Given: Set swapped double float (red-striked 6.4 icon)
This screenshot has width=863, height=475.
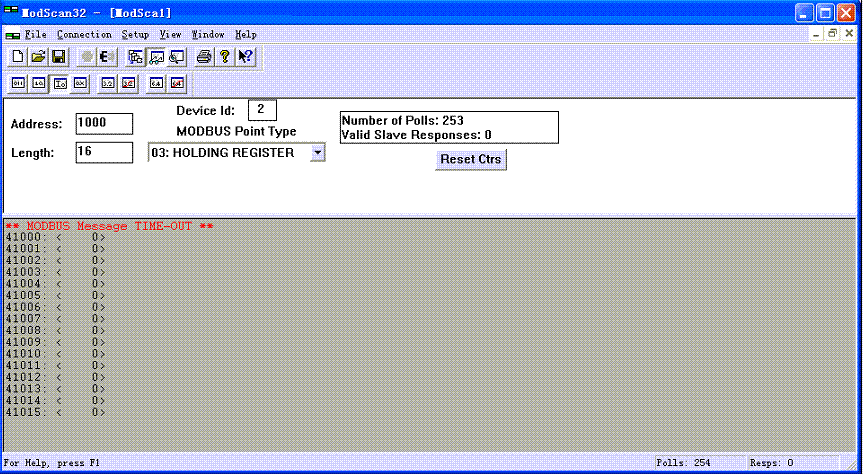Looking at the screenshot, I should [x=177, y=84].
